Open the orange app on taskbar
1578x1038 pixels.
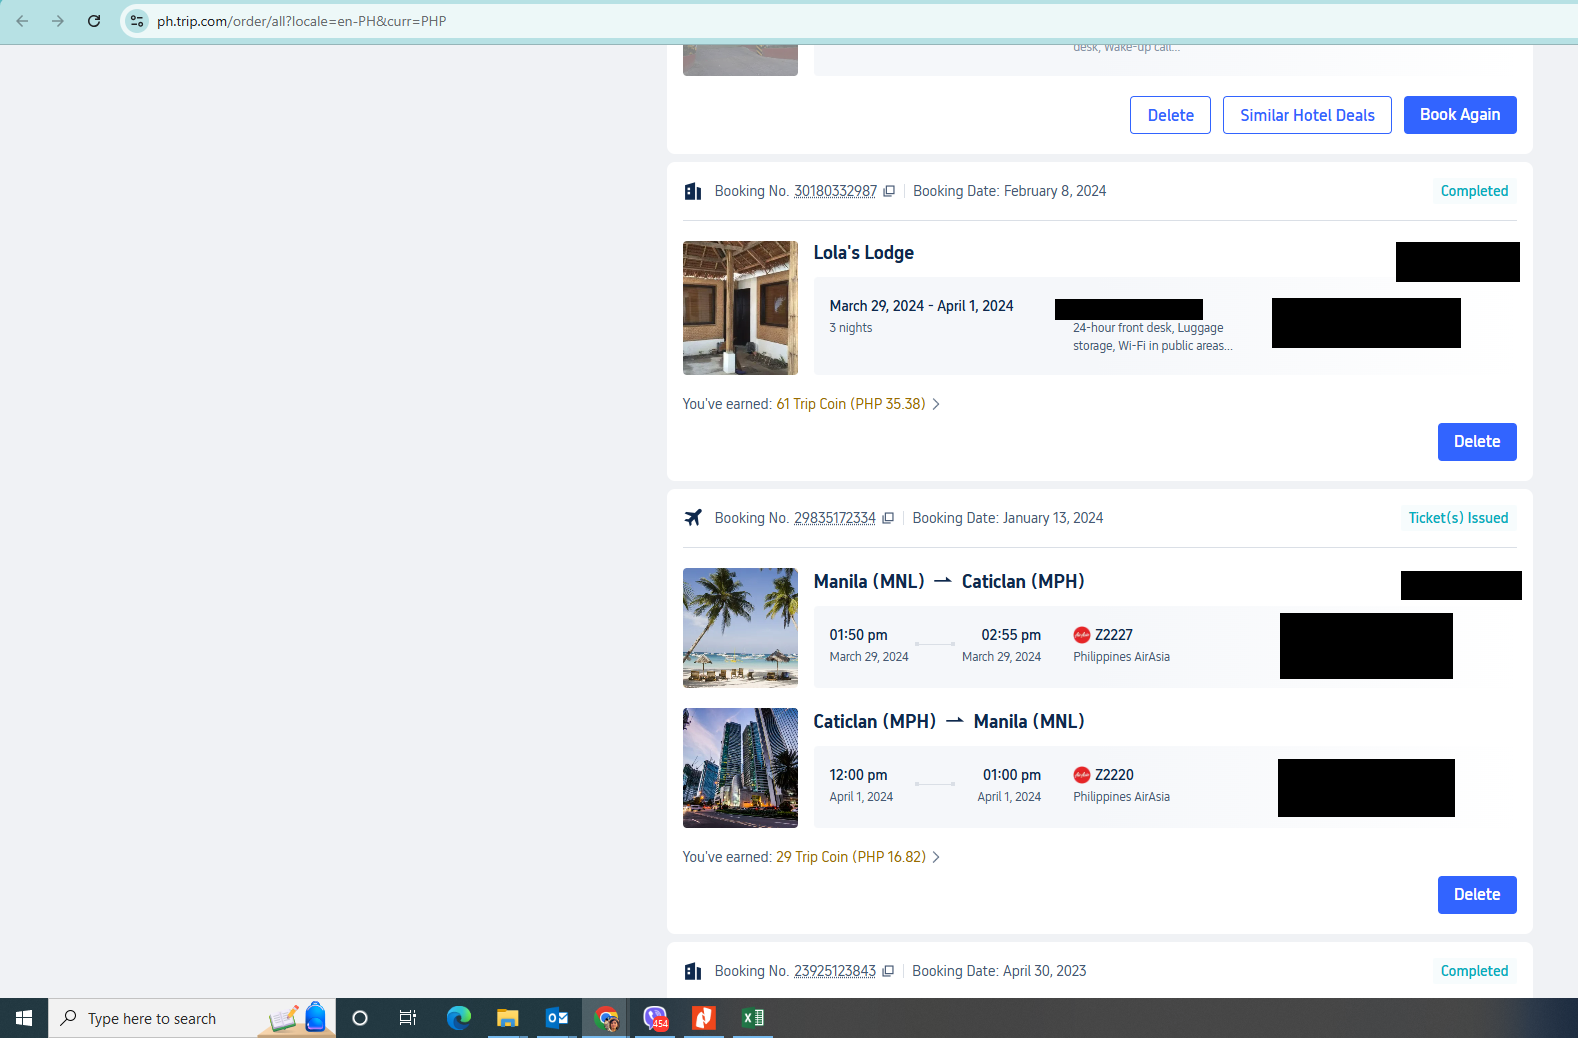[704, 1018]
